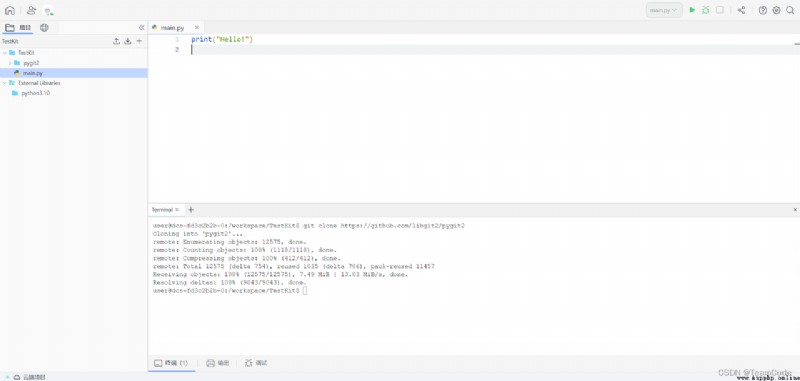Open the share icon
Screen dimensions: 800x381
pos(741,10)
